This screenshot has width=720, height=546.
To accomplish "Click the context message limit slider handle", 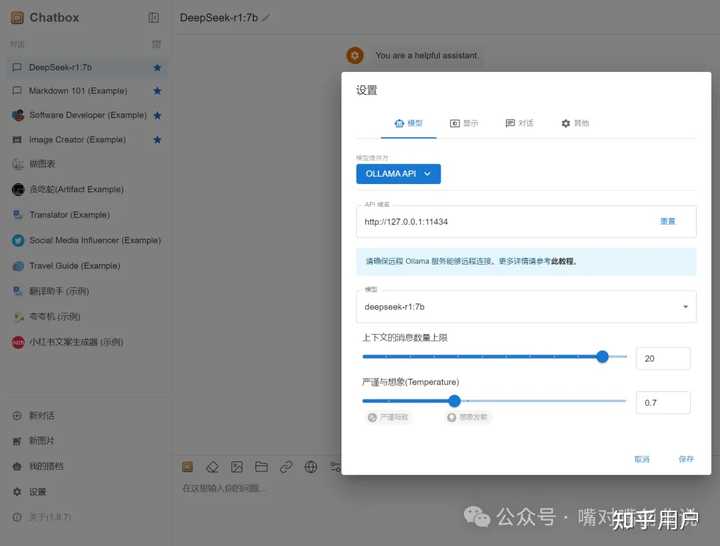I will click(x=602, y=356).
